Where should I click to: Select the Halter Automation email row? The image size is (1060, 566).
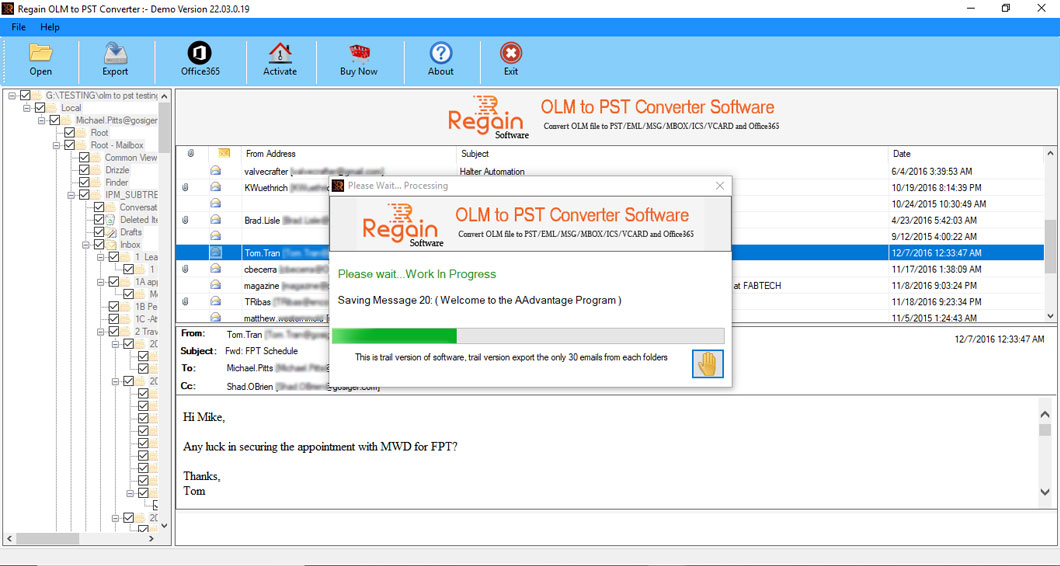click(610, 171)
